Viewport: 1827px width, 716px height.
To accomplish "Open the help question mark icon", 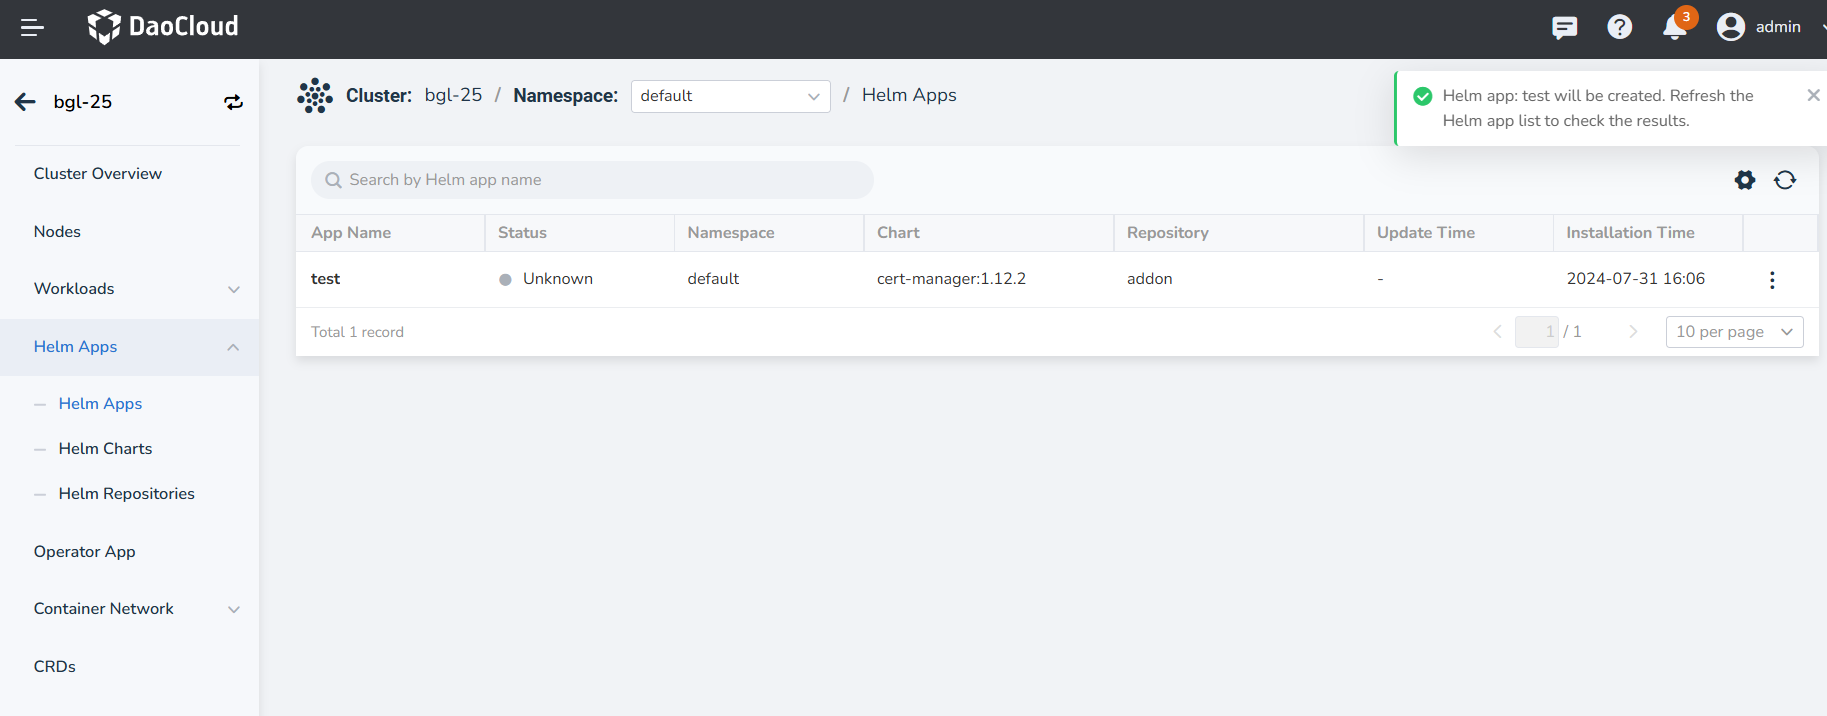I will pyautogui.click(x=1619, y=27).
